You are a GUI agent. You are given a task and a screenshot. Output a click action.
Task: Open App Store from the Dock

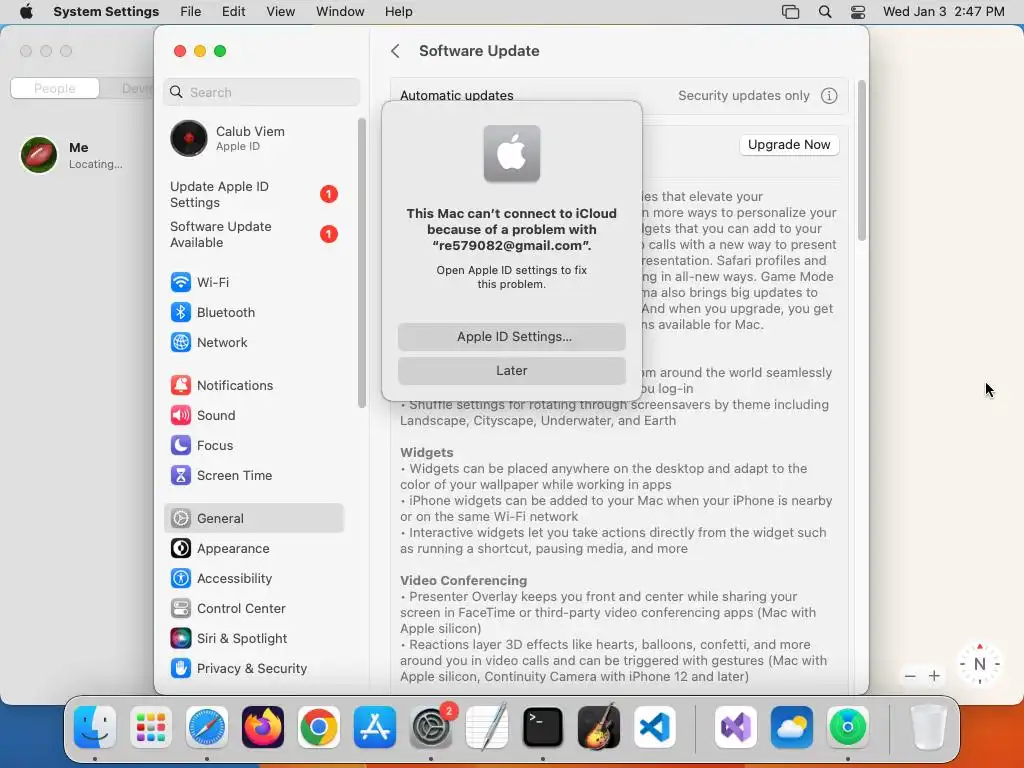coord(375,727)
